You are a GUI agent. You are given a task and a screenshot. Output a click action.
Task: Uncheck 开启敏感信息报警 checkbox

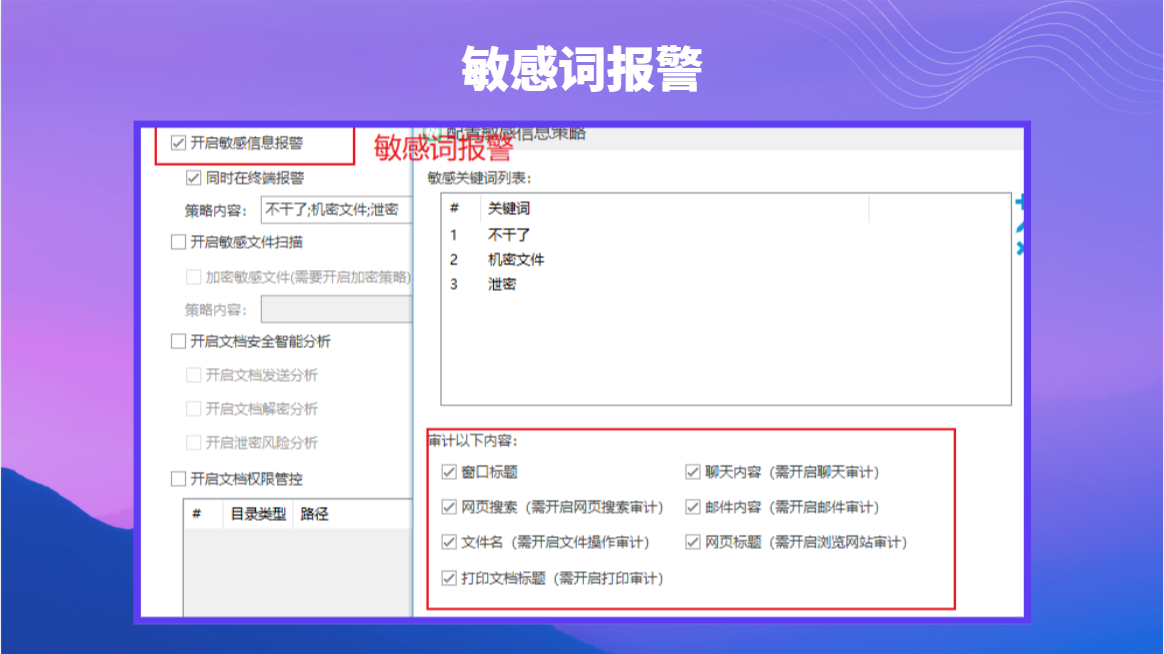point(178,143)
